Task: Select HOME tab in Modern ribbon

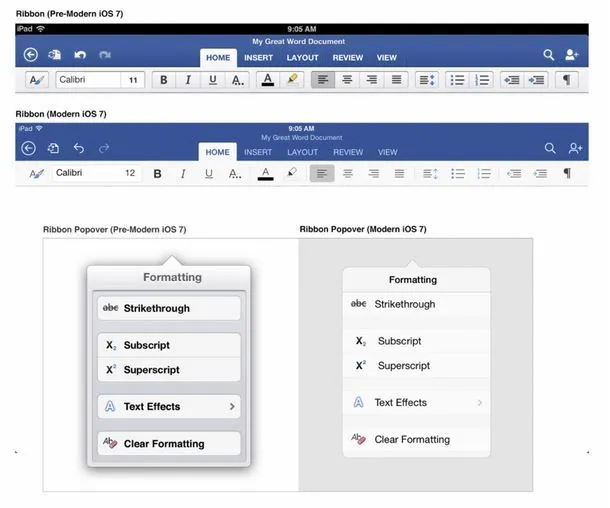Action: 217,152
